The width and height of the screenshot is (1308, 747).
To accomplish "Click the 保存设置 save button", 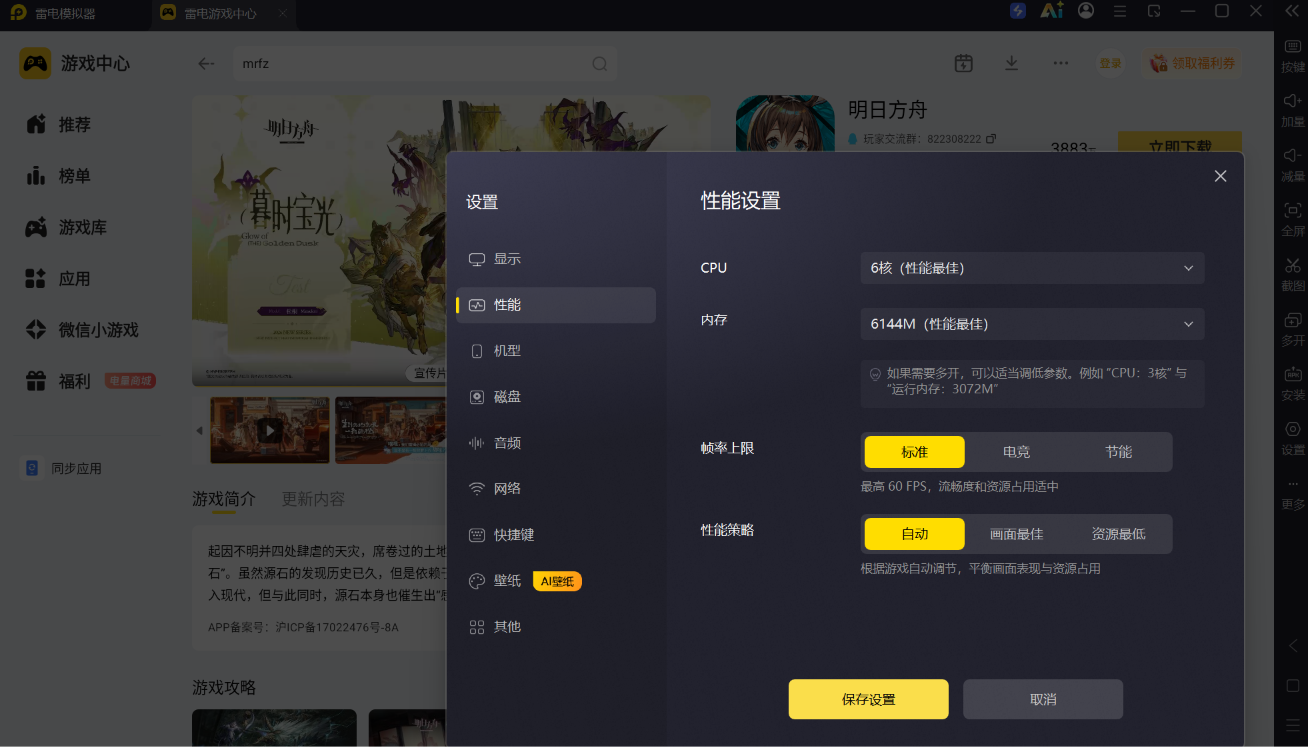I will [x=868, y=699].
